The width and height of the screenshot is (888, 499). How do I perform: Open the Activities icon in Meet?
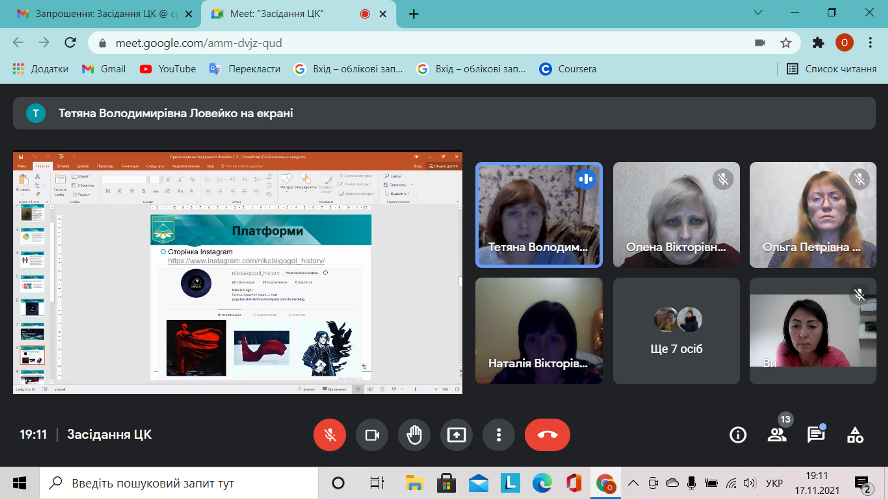pos(855,435)
